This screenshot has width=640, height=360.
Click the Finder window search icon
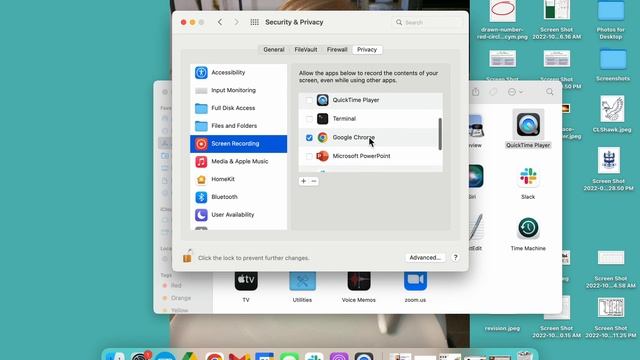550,92
